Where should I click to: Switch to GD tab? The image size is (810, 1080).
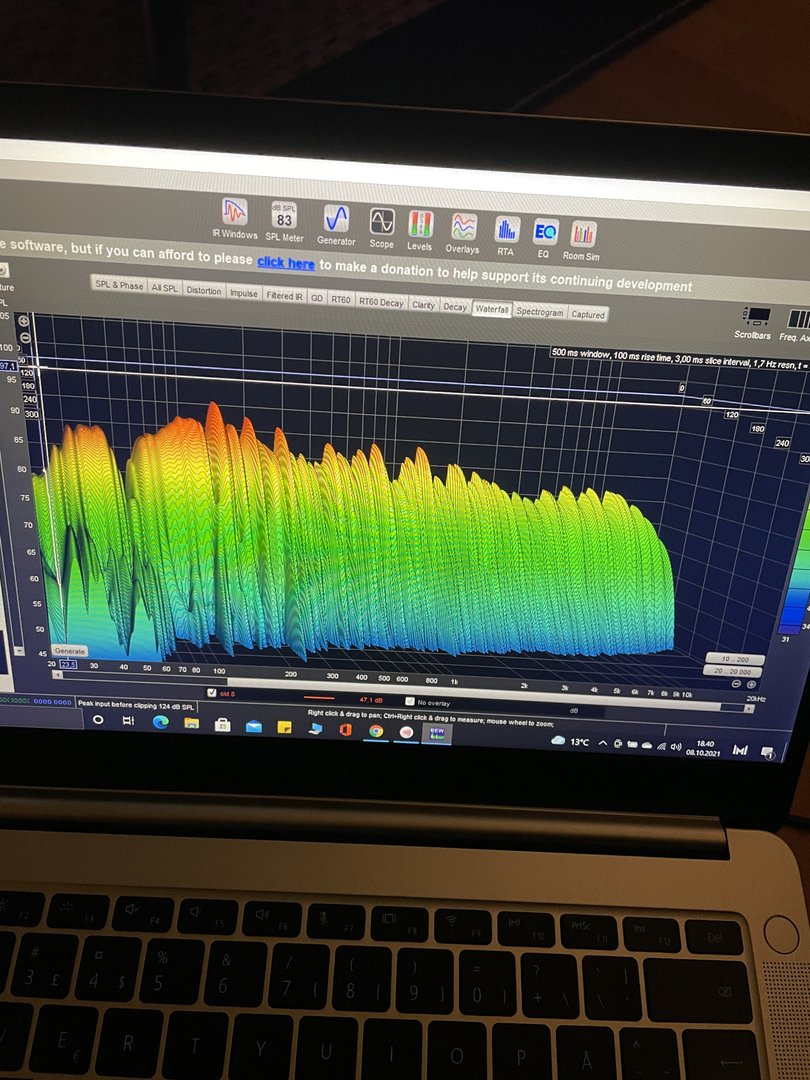pyautogui.click(x=317, y=298)
